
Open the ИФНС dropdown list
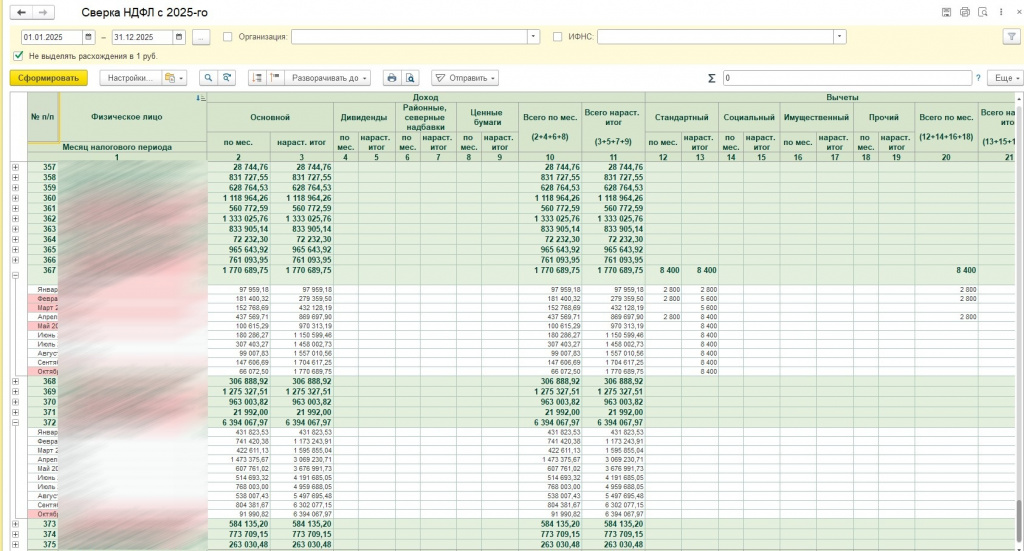[x=841, y=37]
